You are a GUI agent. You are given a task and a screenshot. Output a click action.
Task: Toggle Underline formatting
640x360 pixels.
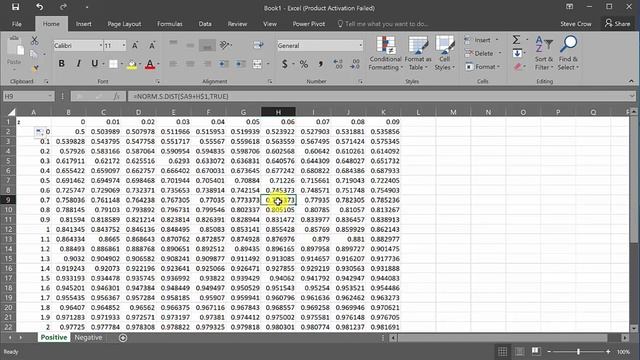pyautogui.click(x=95, y=64)
